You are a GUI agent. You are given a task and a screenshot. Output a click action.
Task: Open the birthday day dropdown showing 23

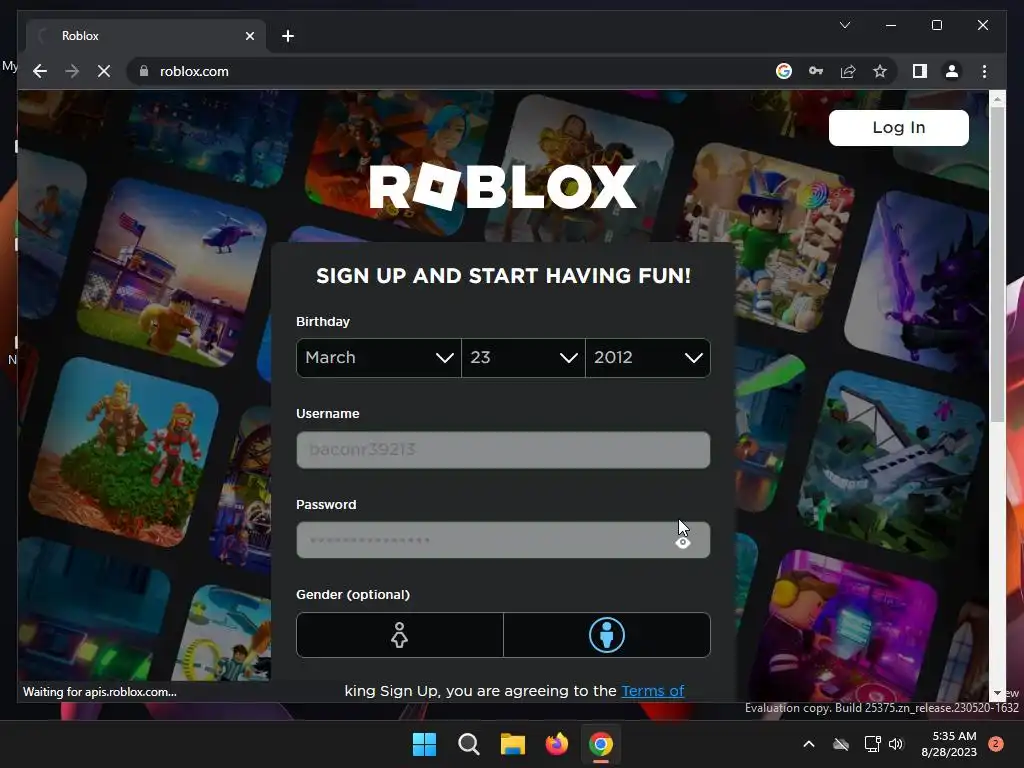tap(523, 358)
